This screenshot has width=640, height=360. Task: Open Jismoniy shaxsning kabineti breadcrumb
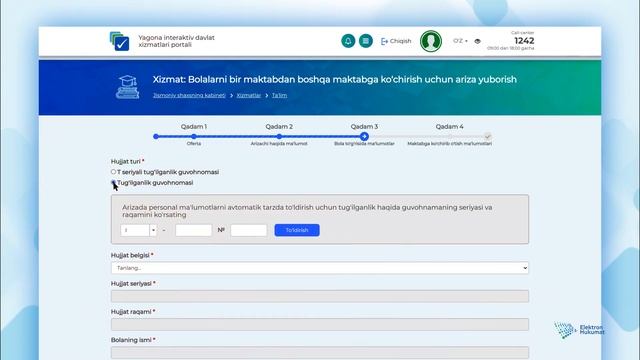point(189,95)
